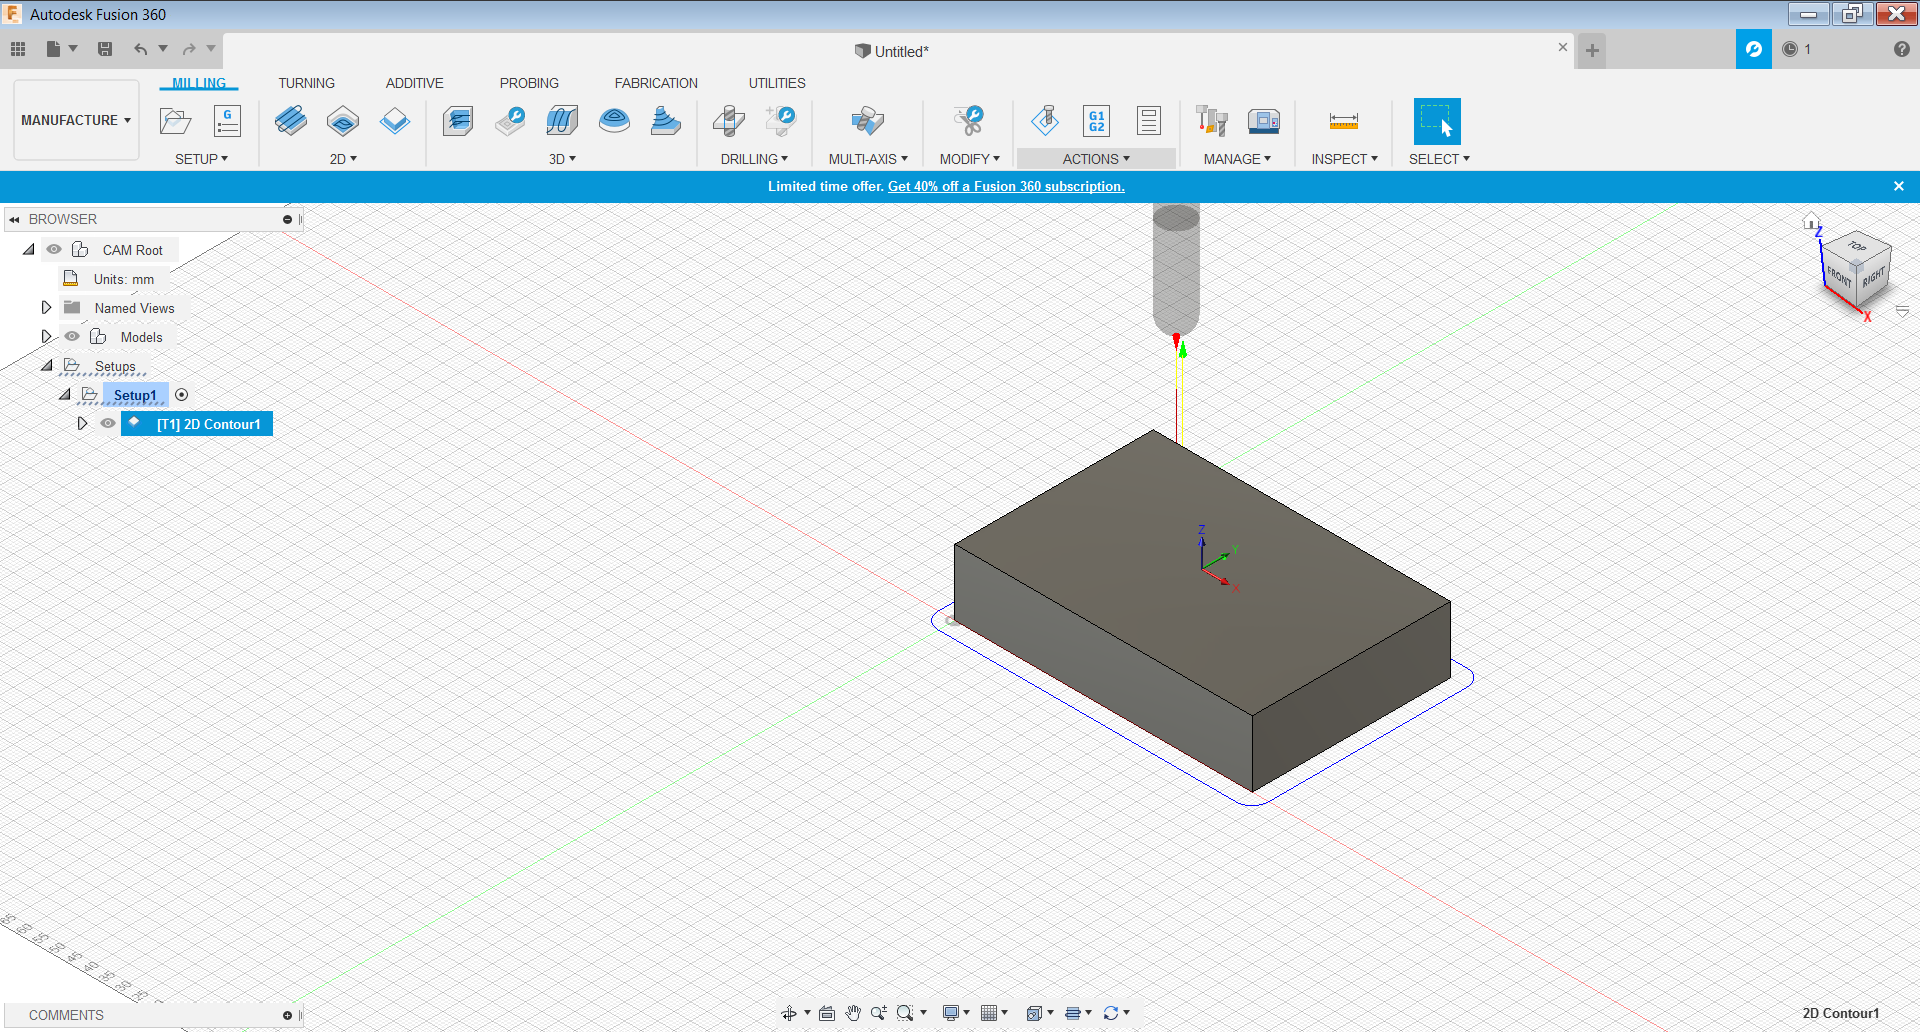
Task: Click the Undo arrow
Action: (x=141, y=49)
